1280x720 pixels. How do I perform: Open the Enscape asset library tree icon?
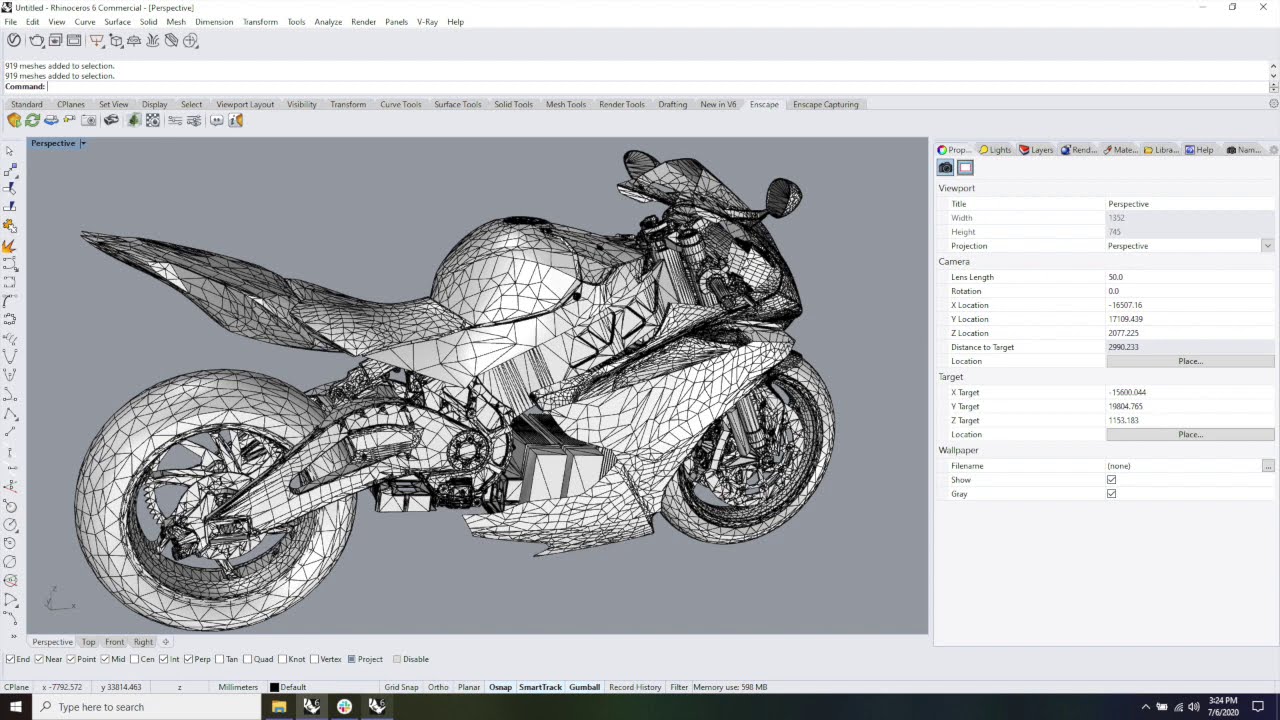134,120
